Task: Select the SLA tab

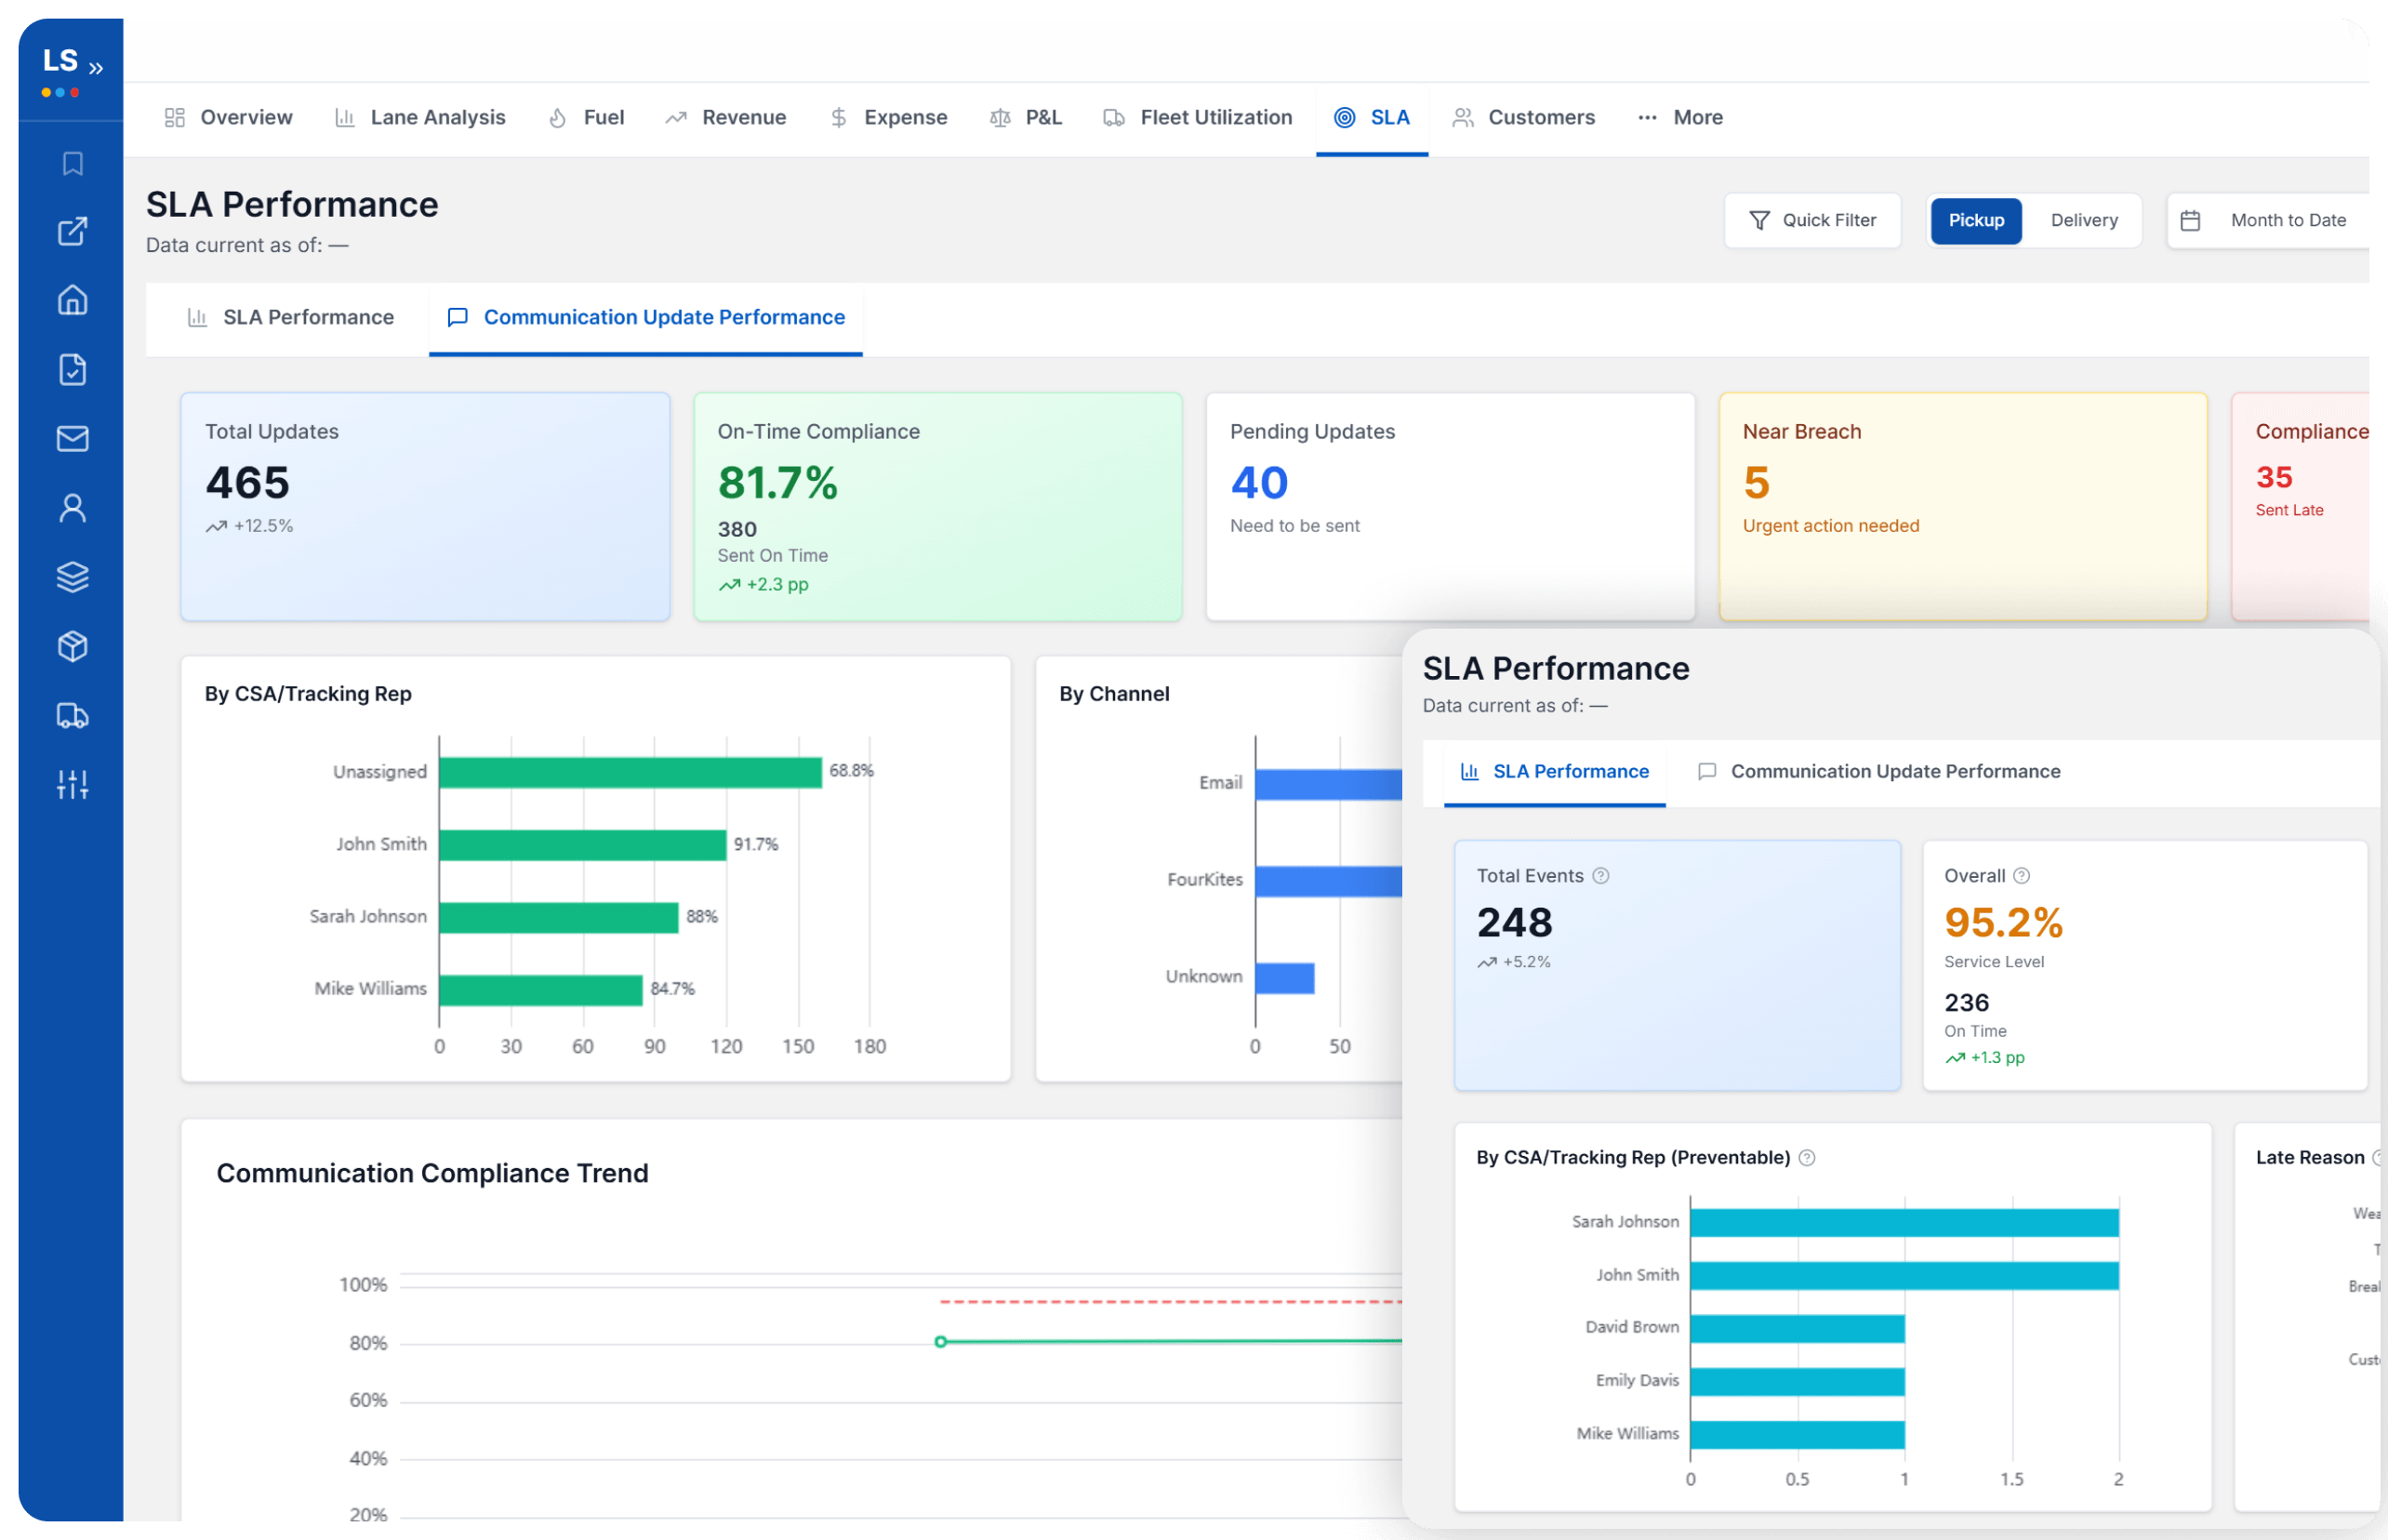Action: (x=1372, y=117)
